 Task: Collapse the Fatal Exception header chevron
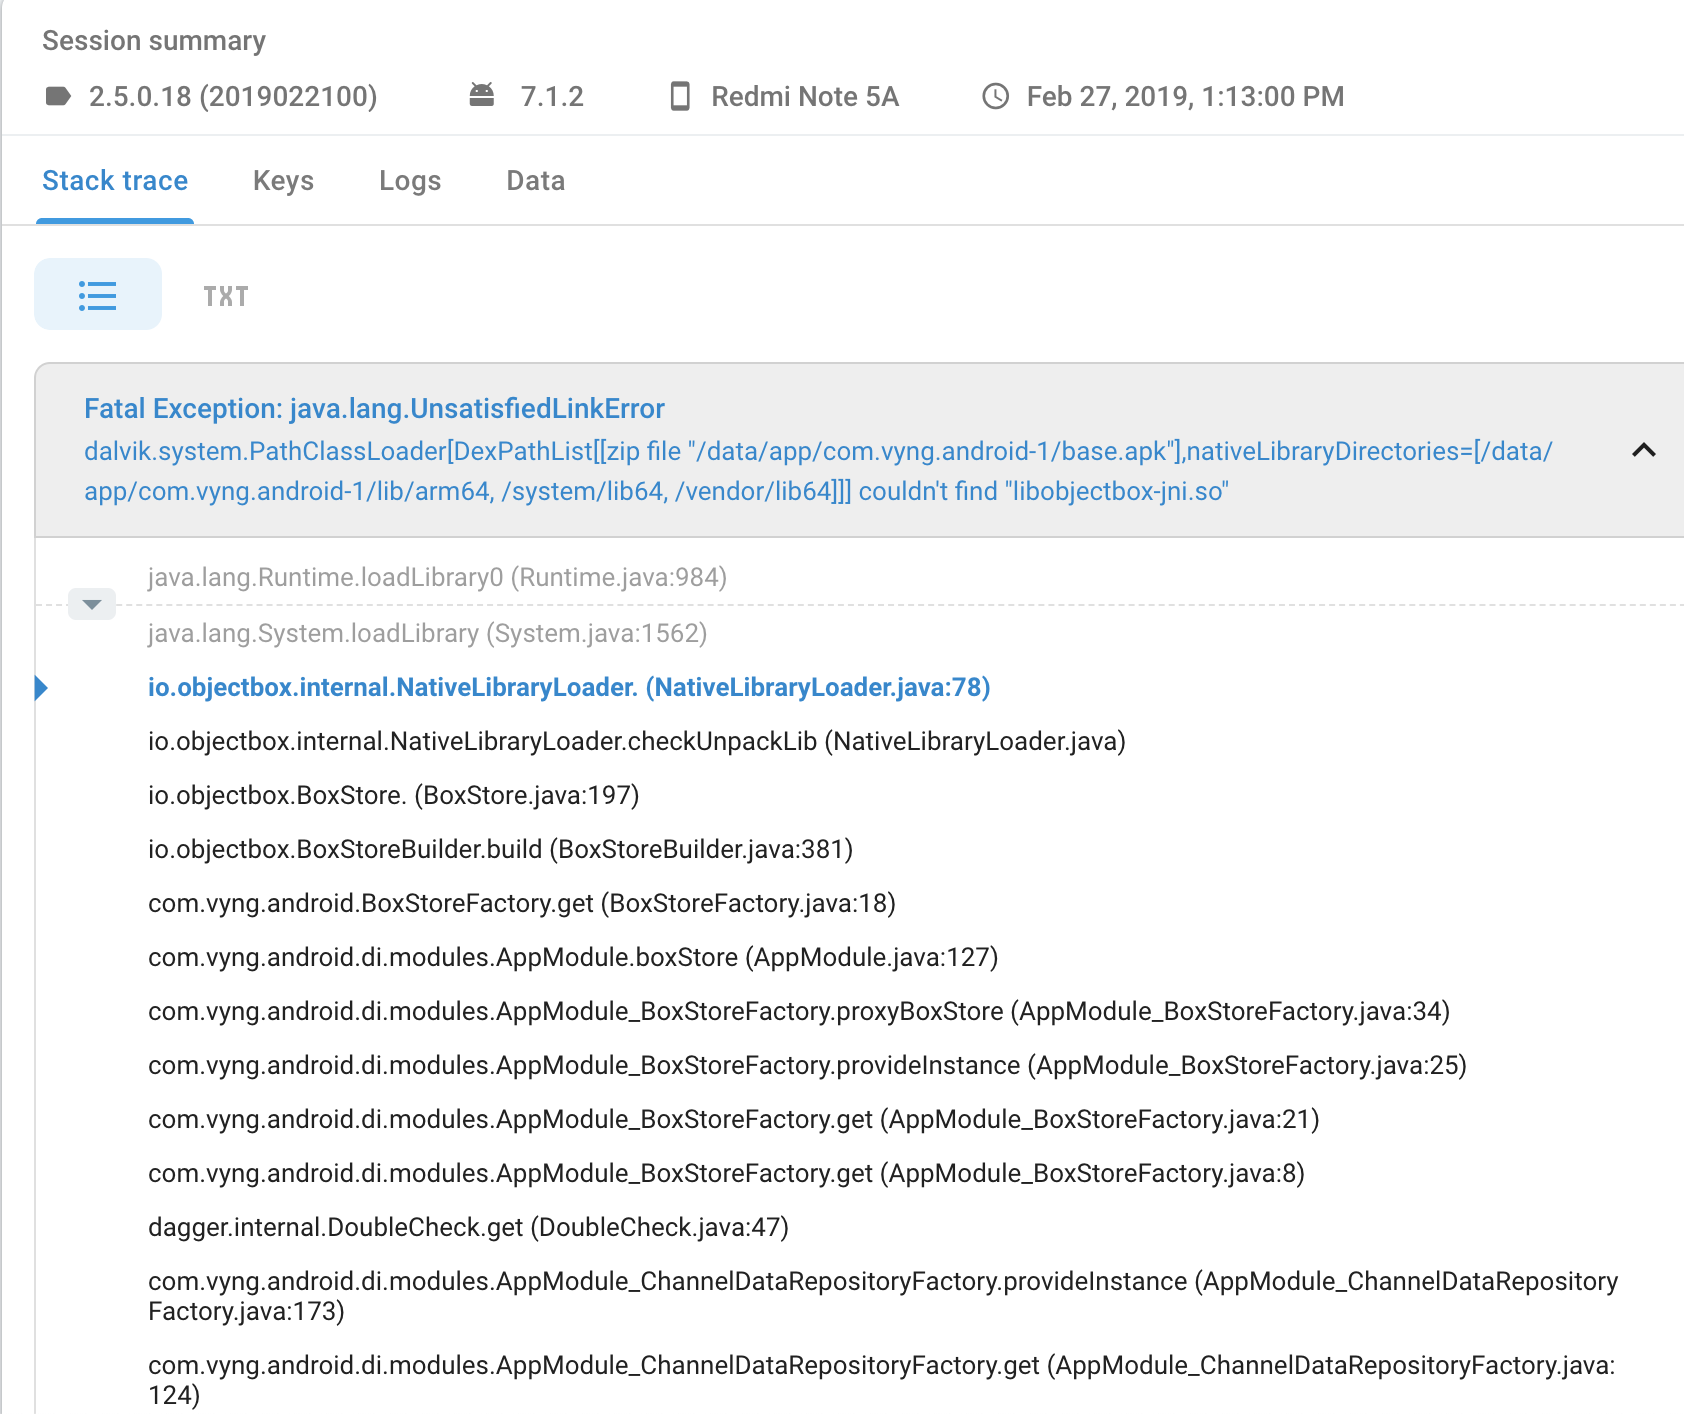1644,450
